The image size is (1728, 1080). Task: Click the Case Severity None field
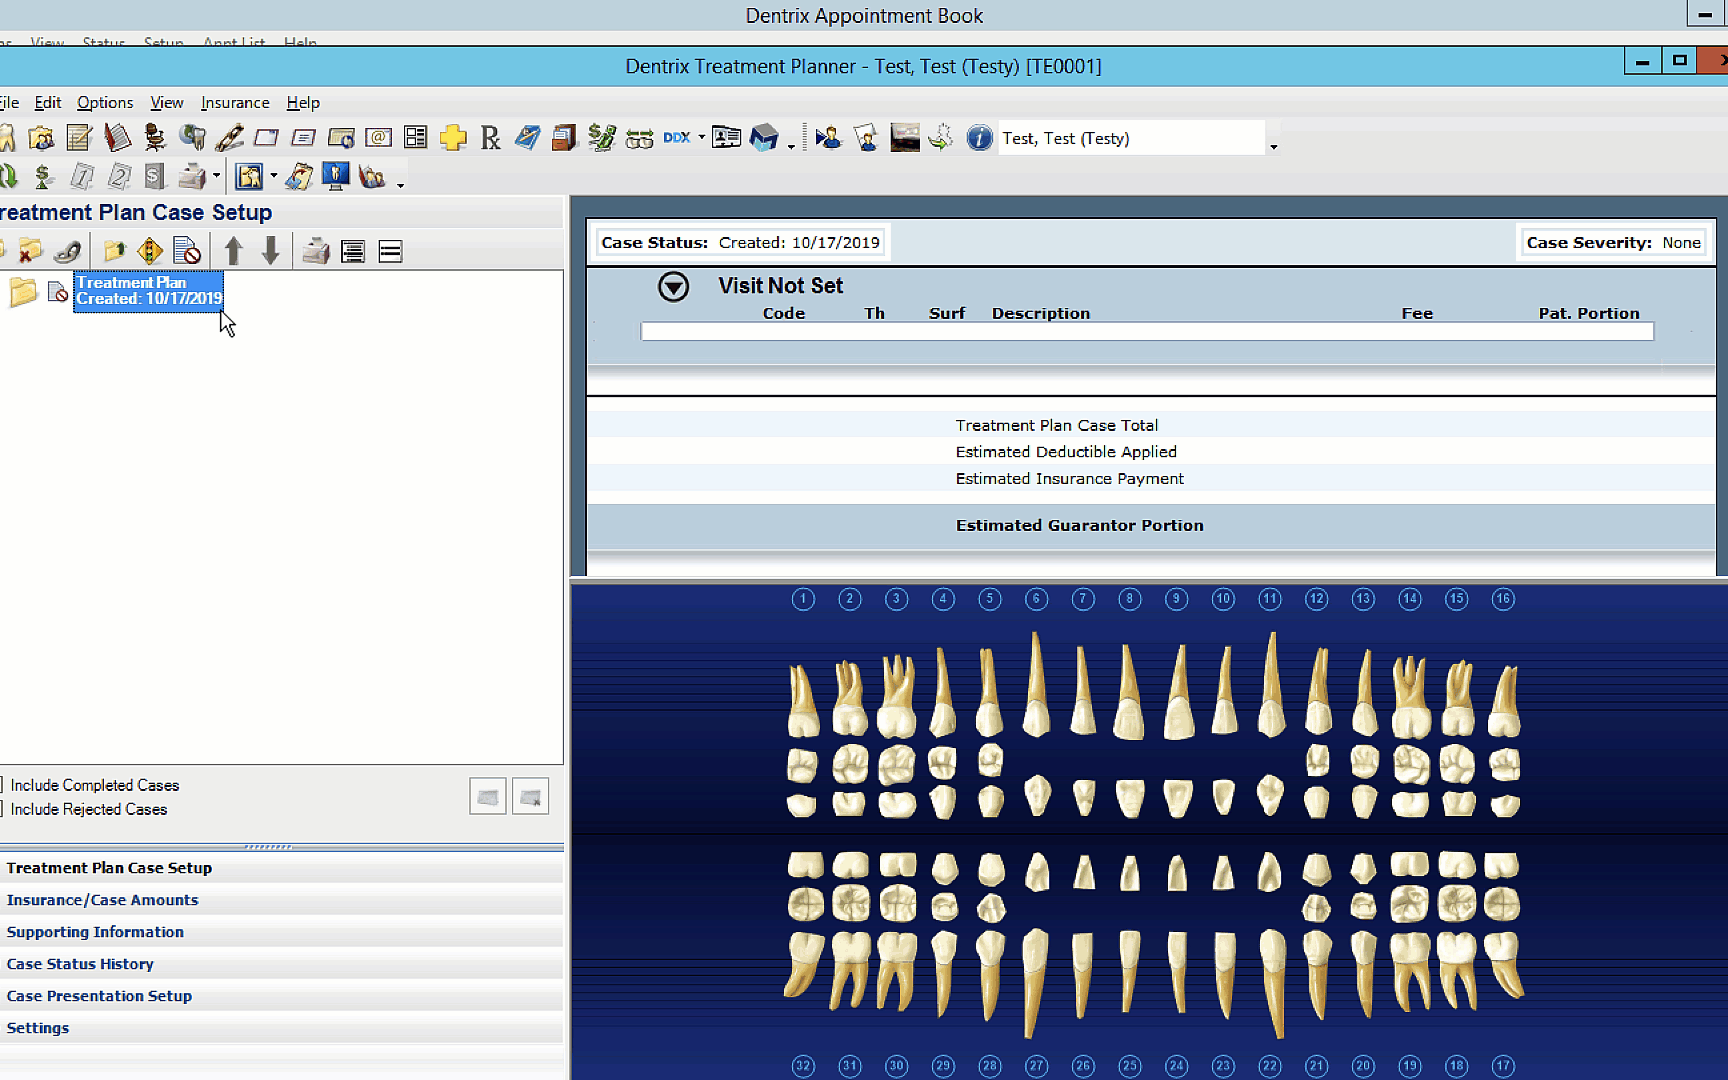click(x=1613, y=242)
